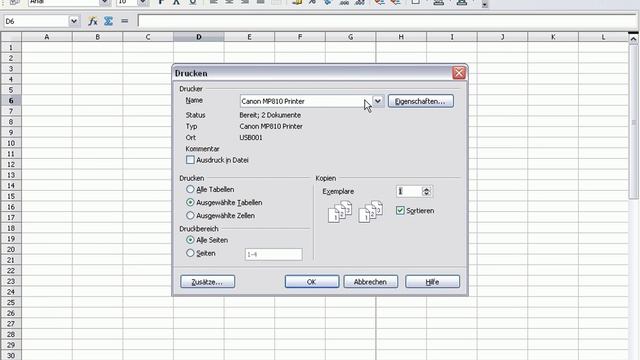Select column B header

pos(98,37)
